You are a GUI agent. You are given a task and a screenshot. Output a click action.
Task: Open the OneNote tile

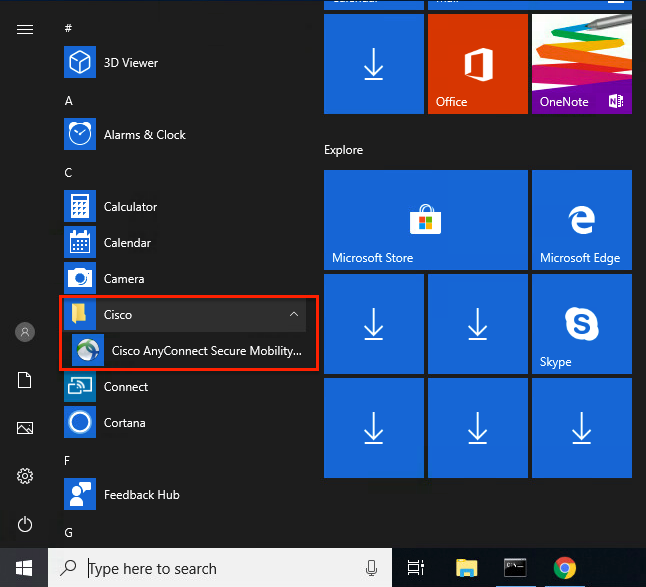[x=582, y=64]
